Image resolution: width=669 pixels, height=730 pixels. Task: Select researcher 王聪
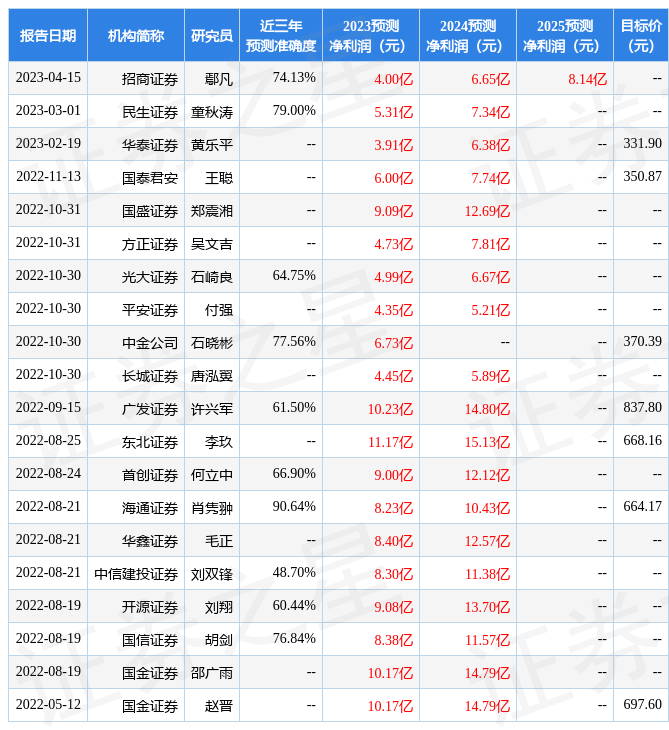[x=219, y=178]
